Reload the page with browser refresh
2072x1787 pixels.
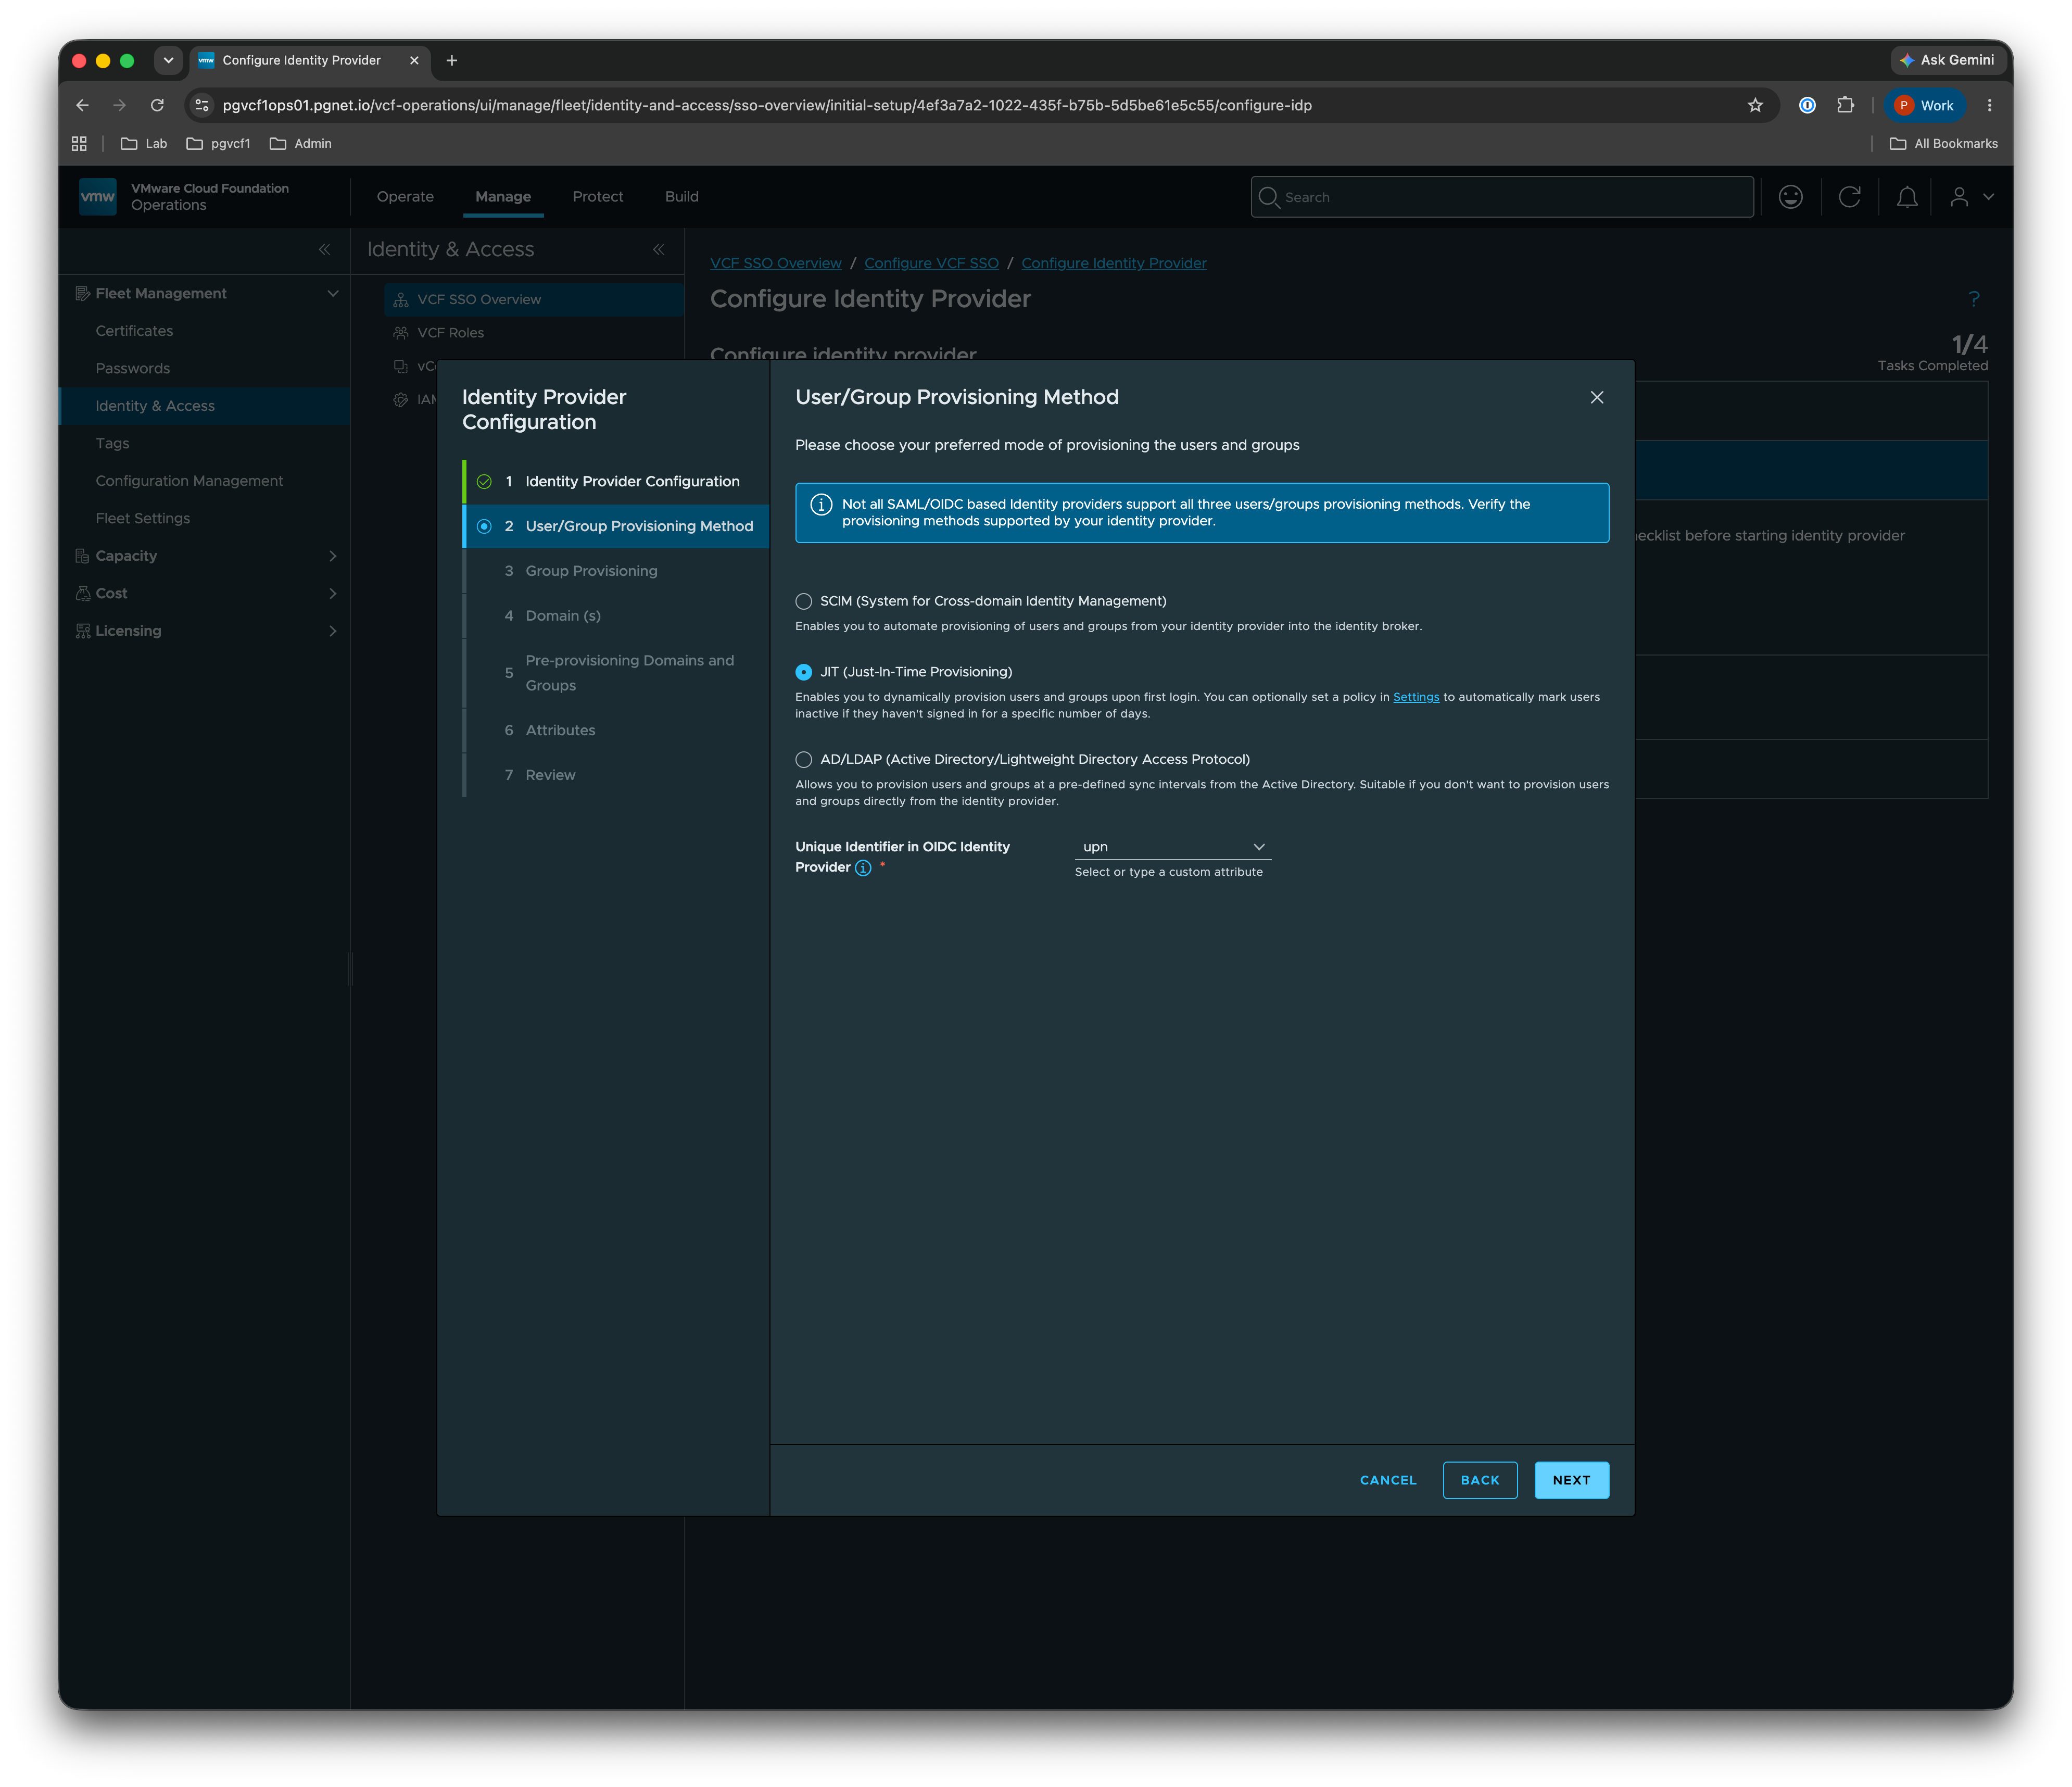(157, 105)
